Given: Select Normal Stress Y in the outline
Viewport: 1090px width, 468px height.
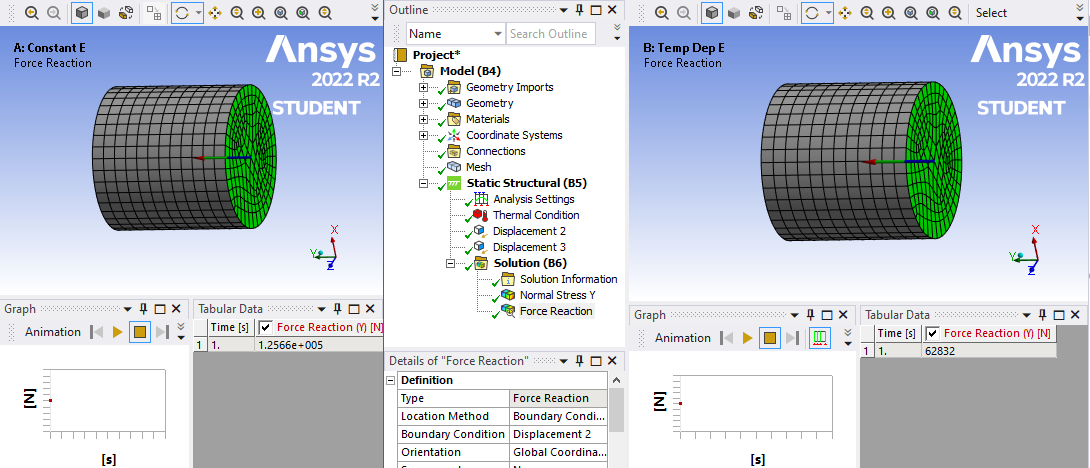Looking at the screenshot, I should [556, 295].
